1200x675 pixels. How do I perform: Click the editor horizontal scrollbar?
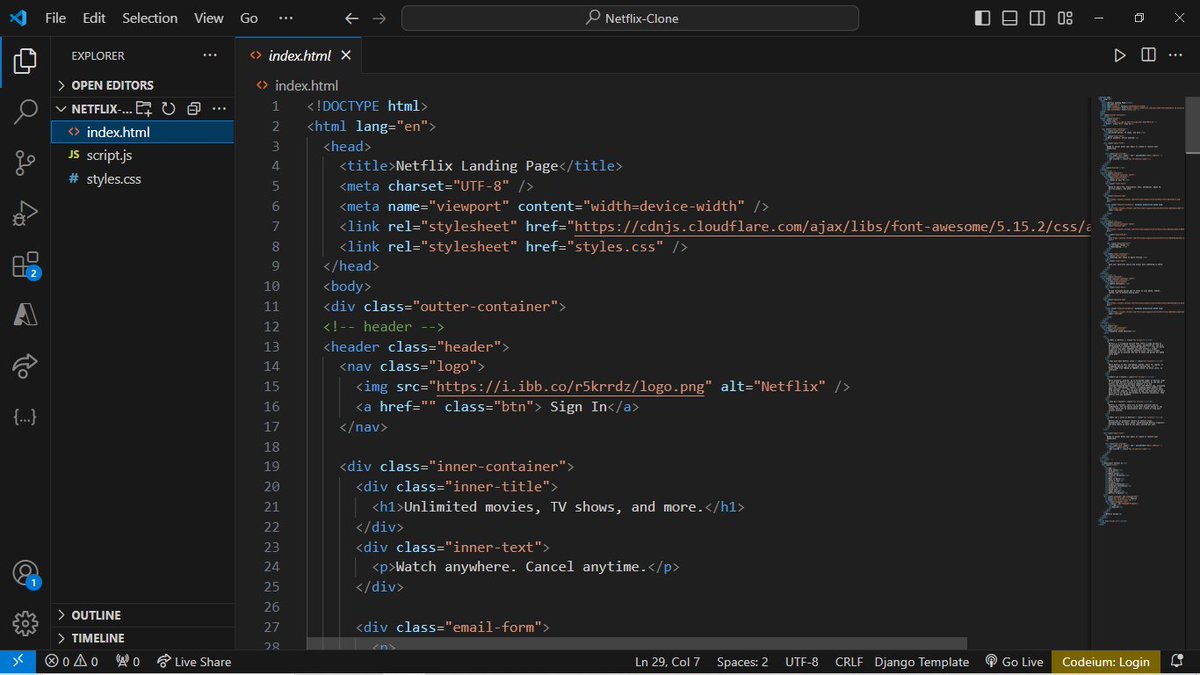click(x=637, y=644)
